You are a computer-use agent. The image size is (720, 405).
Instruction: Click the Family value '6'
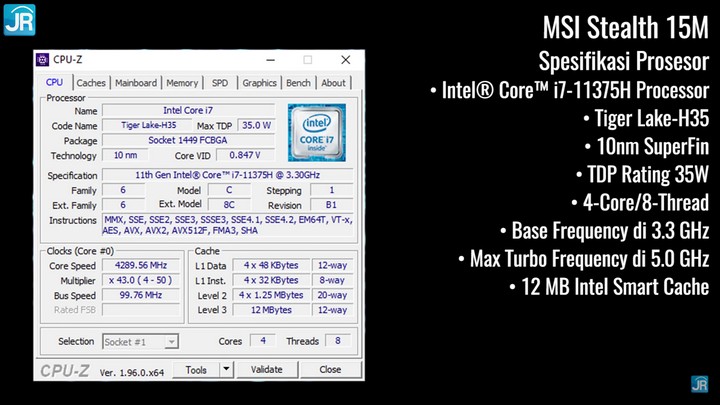click(x=123, y=190)
